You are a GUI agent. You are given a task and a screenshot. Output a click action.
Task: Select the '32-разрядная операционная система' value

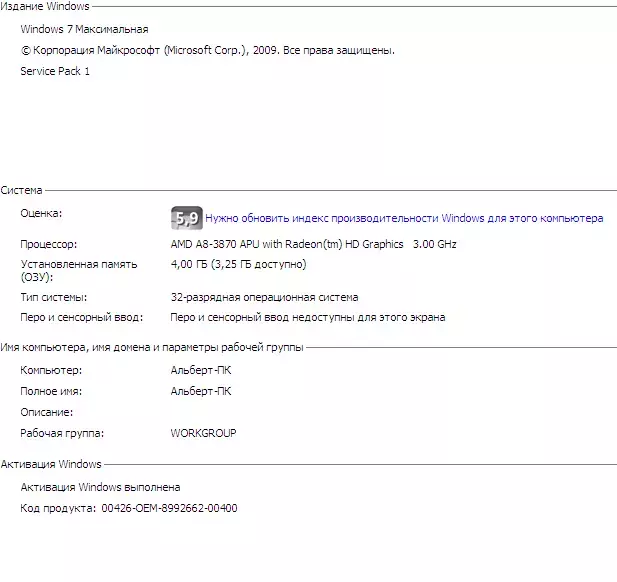264,297
